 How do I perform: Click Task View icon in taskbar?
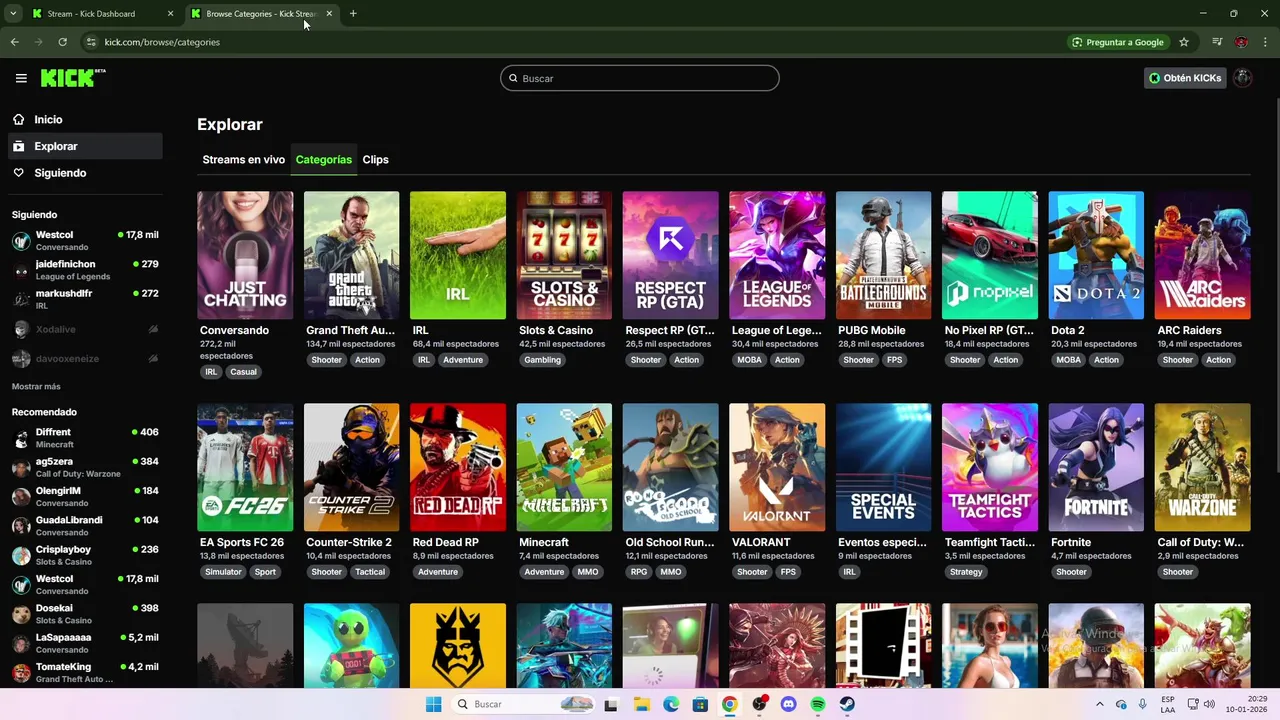pyautogui.click(x=611, y=704)
